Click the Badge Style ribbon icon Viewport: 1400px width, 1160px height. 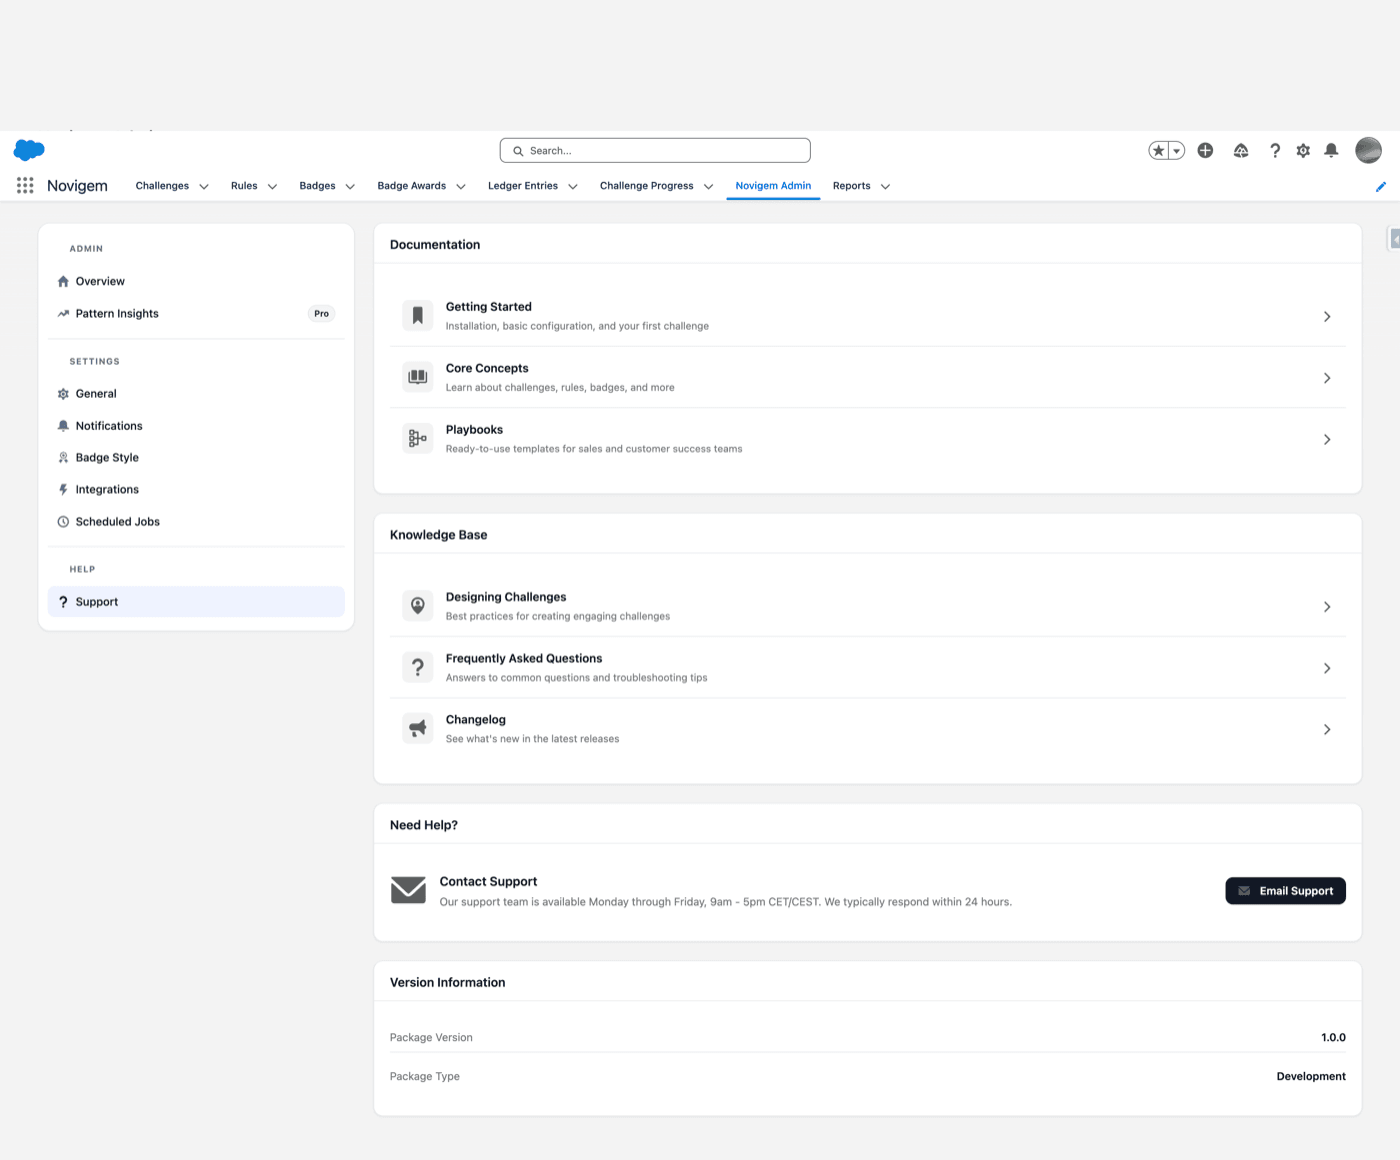(x=63, y=458)
